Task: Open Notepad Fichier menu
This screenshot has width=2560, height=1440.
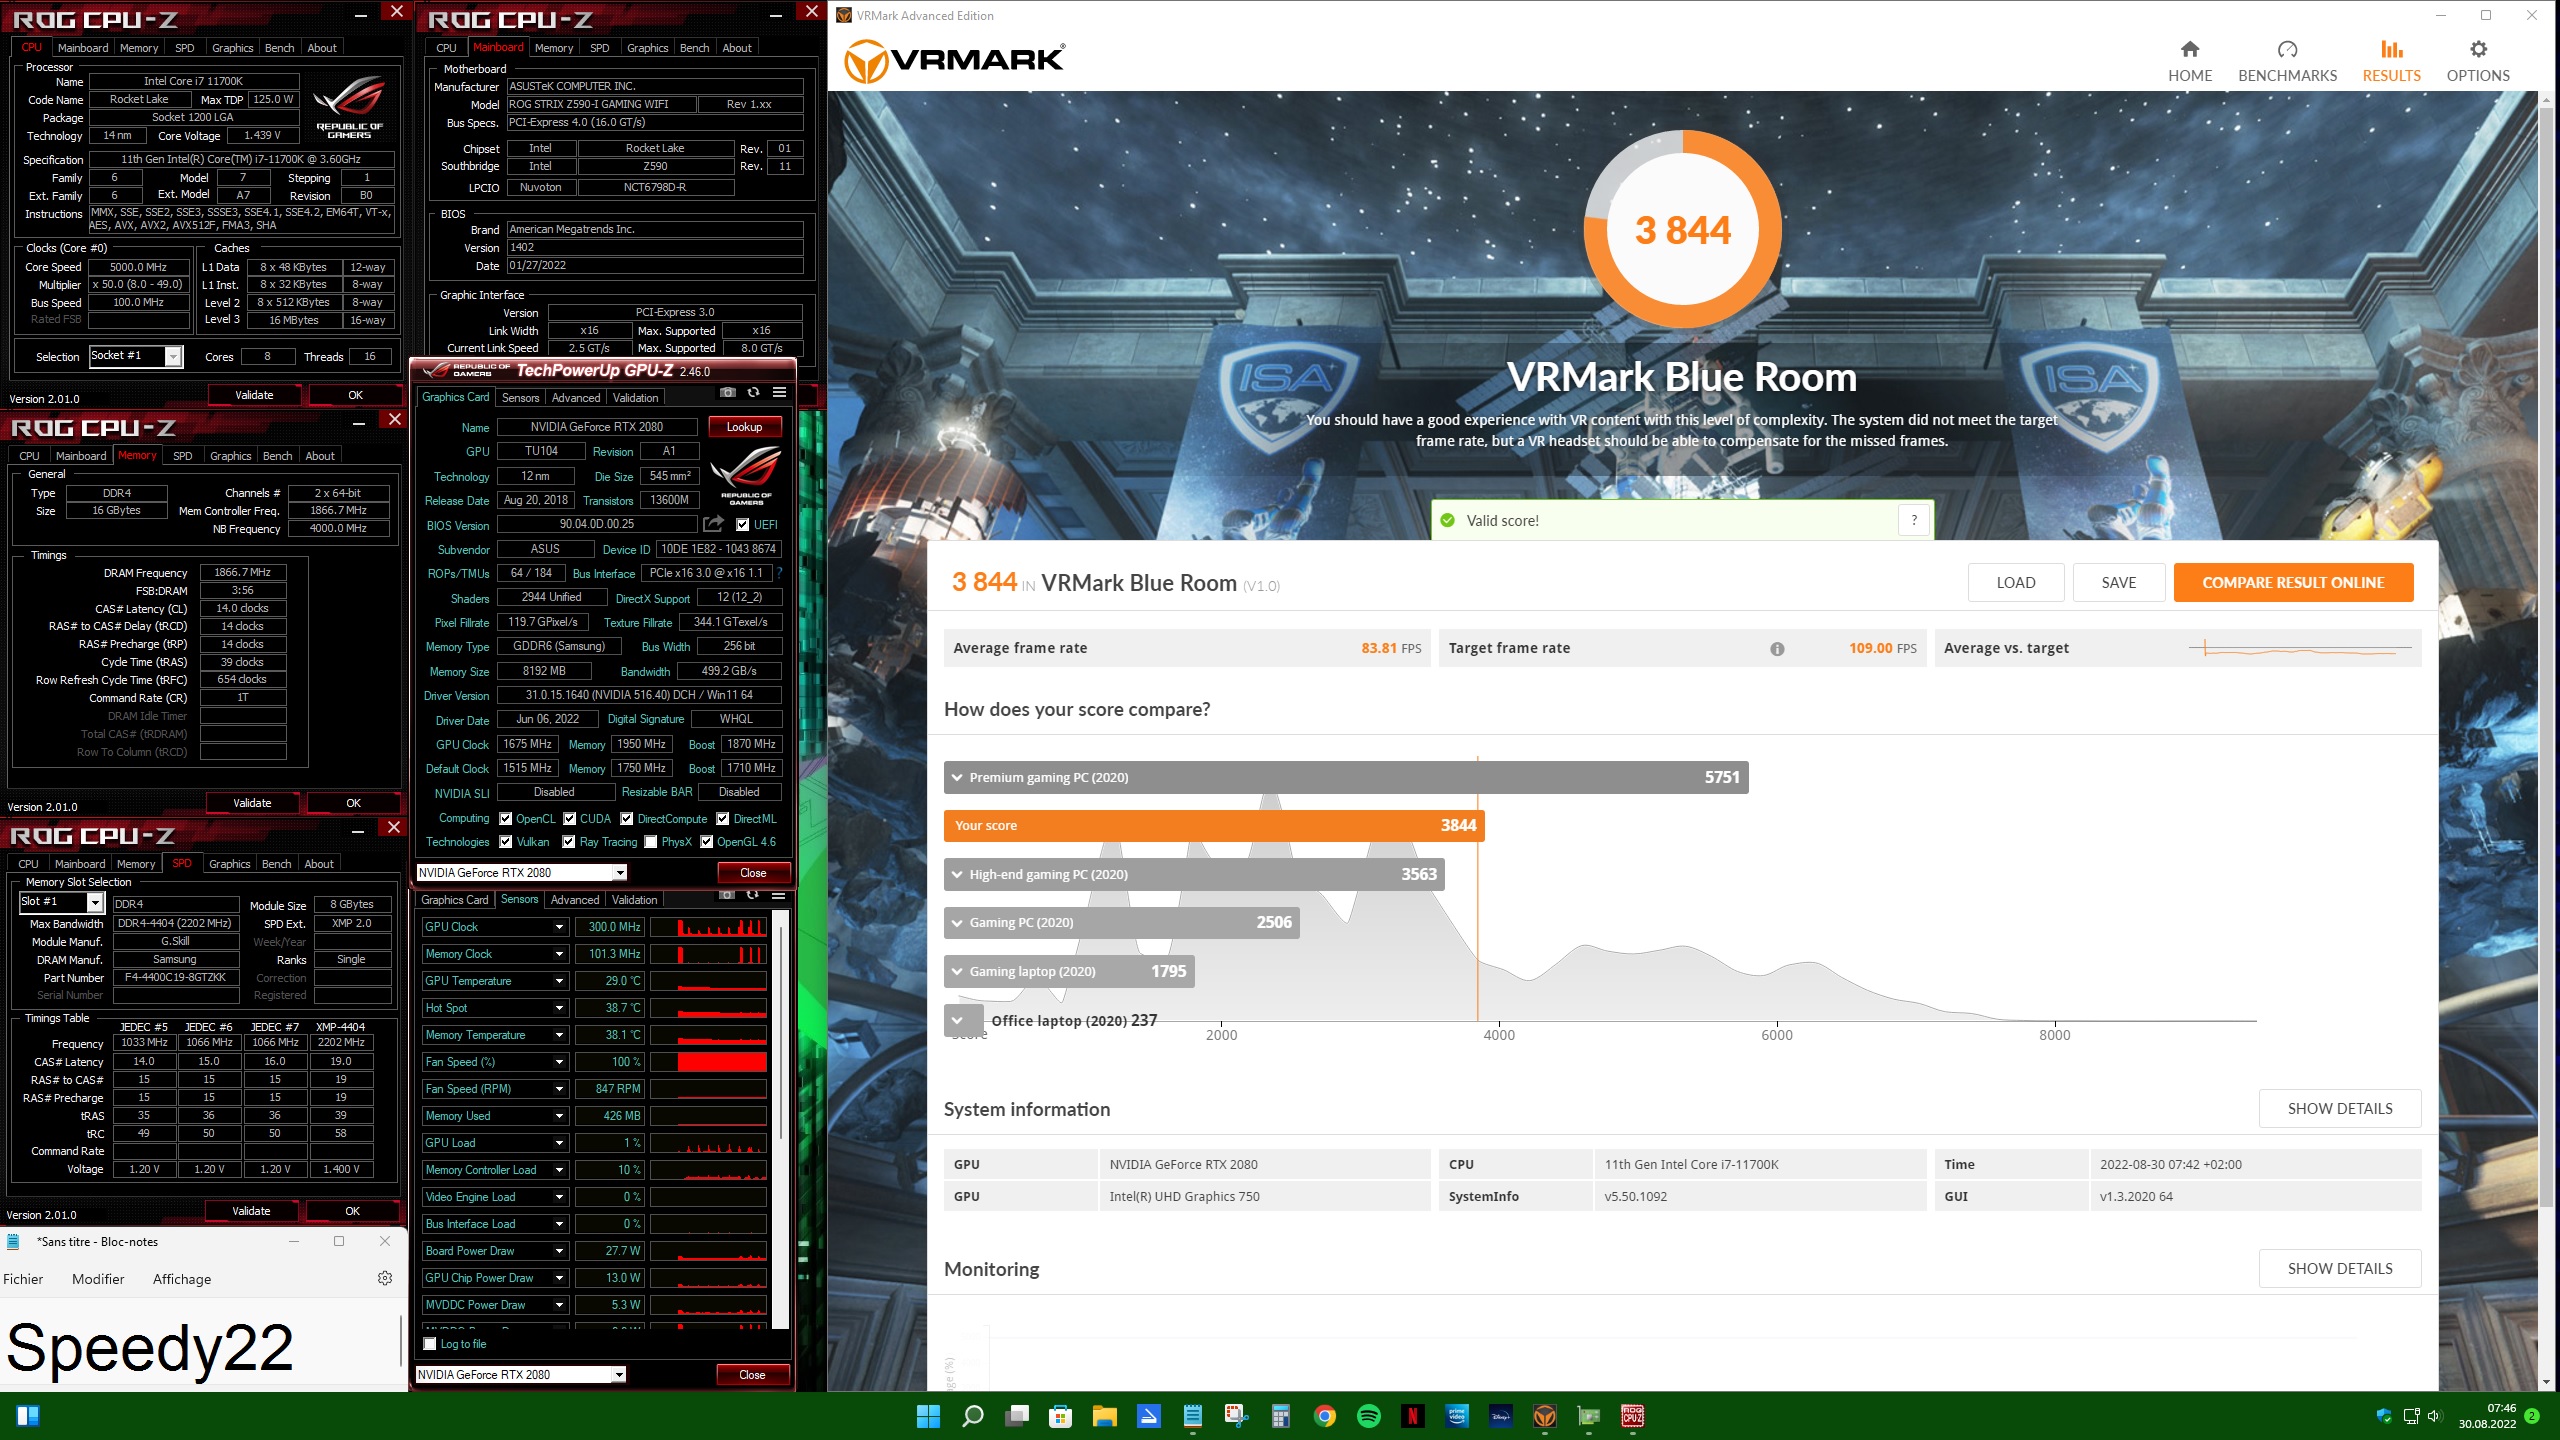Action: click(23, 1279)
